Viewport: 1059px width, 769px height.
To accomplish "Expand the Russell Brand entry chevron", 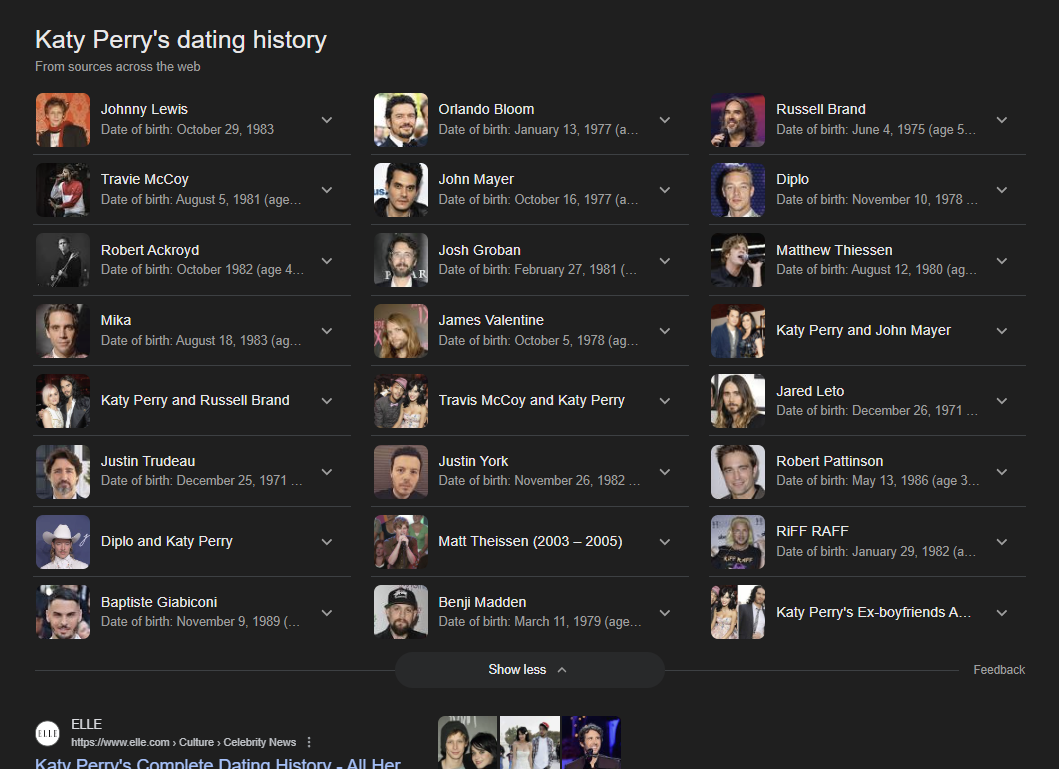I will coord(1002,120).
